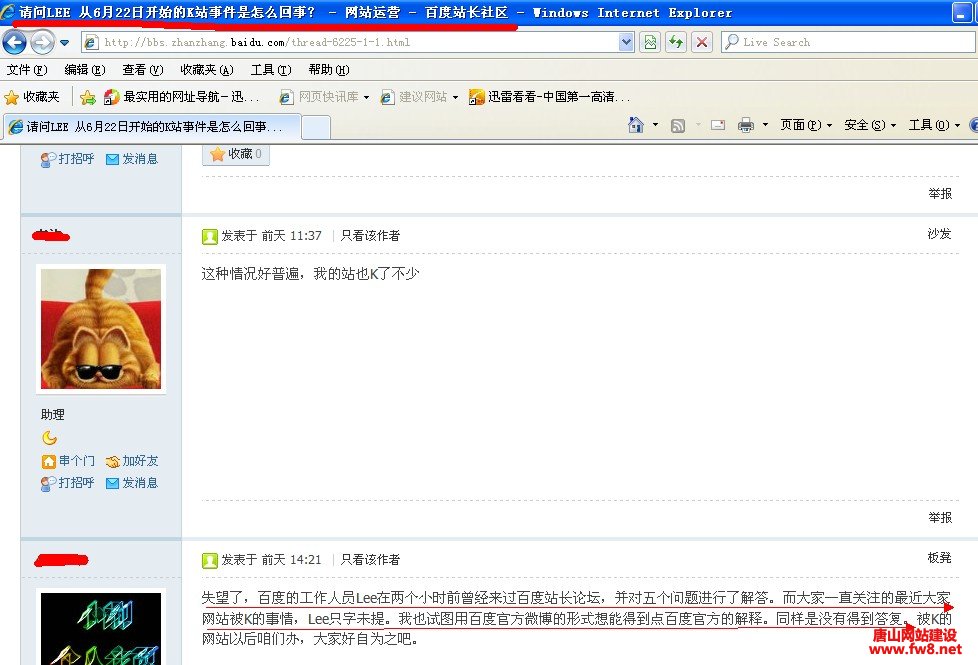Open the 网页快讯库 dropdown arrow
Image resolution: width=978 pixels, height=665 pixels.
coord(366,97)
